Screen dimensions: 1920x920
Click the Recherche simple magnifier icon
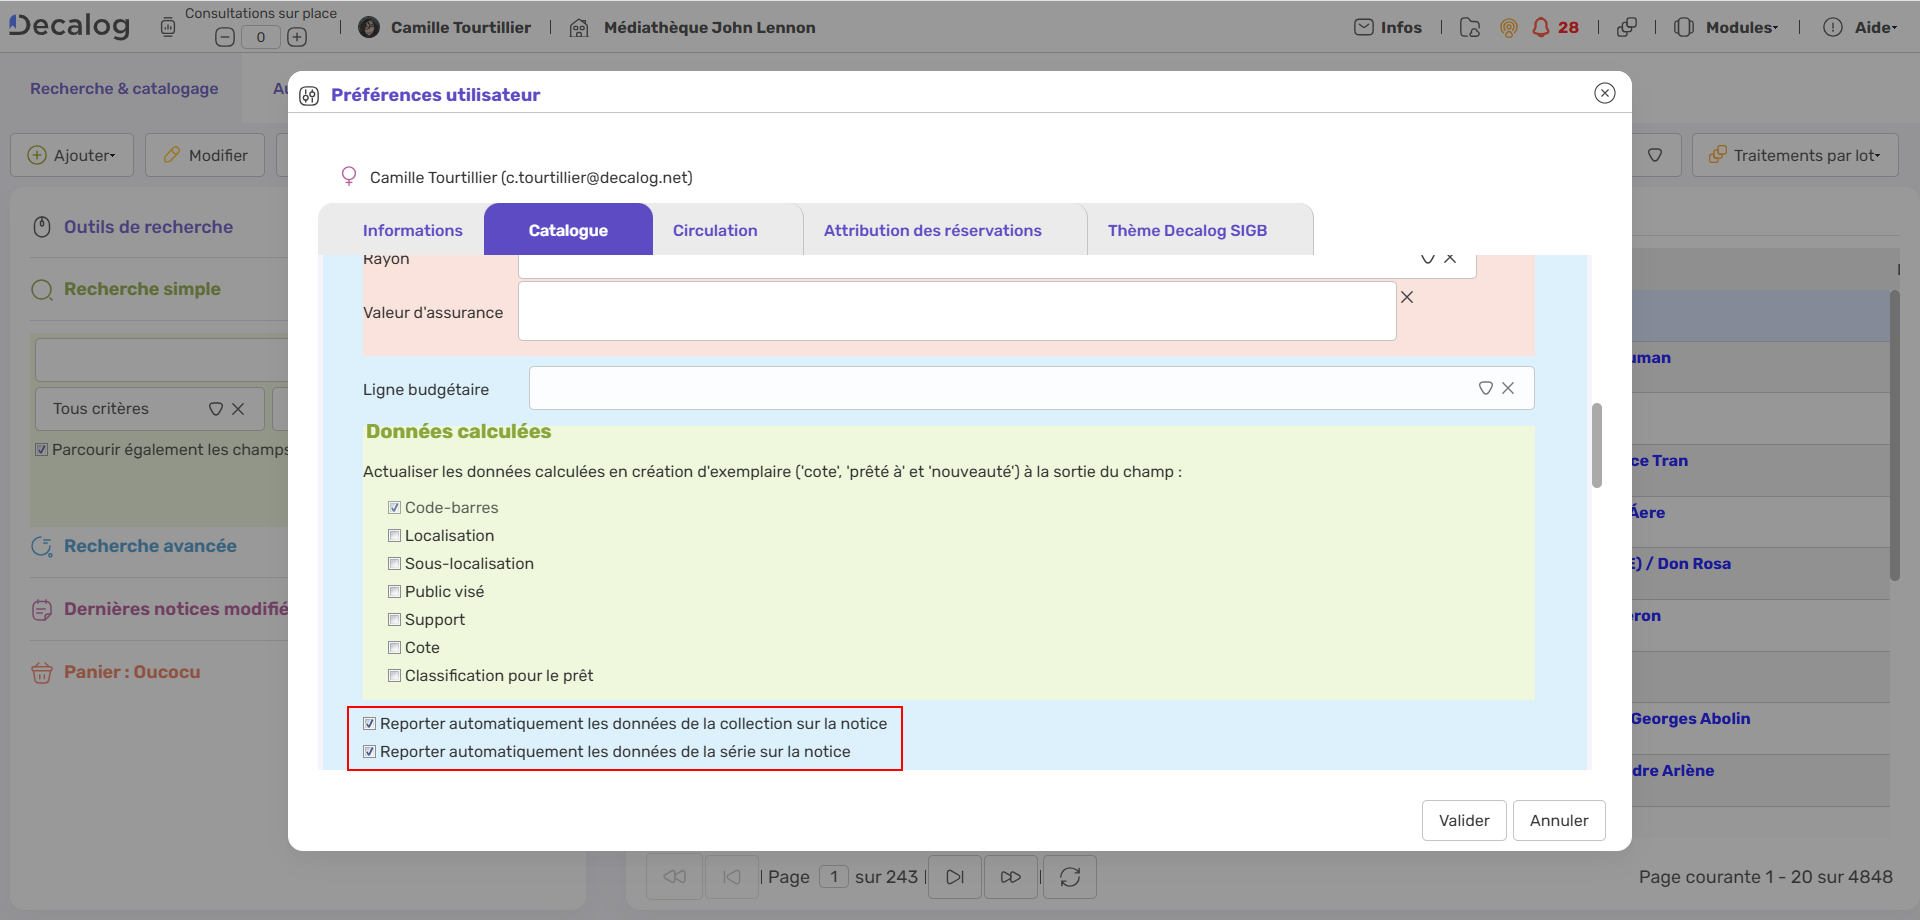click(41, 289)
